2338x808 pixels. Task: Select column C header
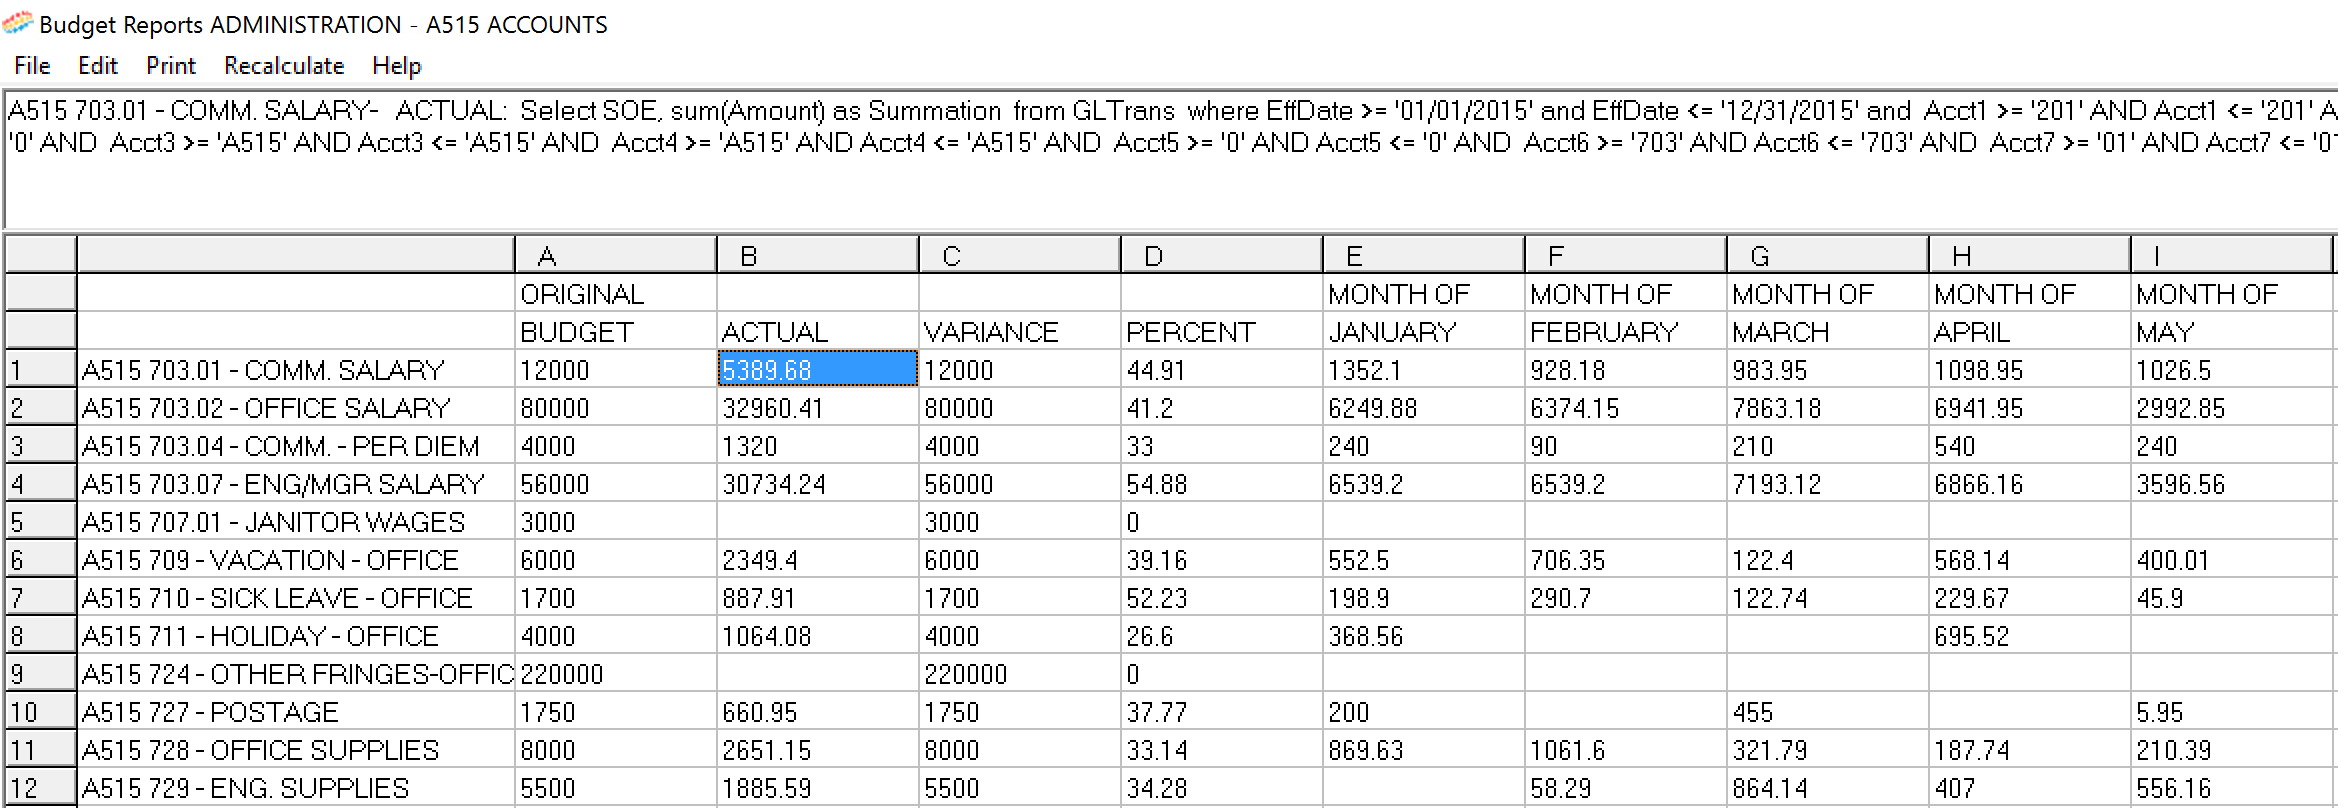[x=1019, y=255]
